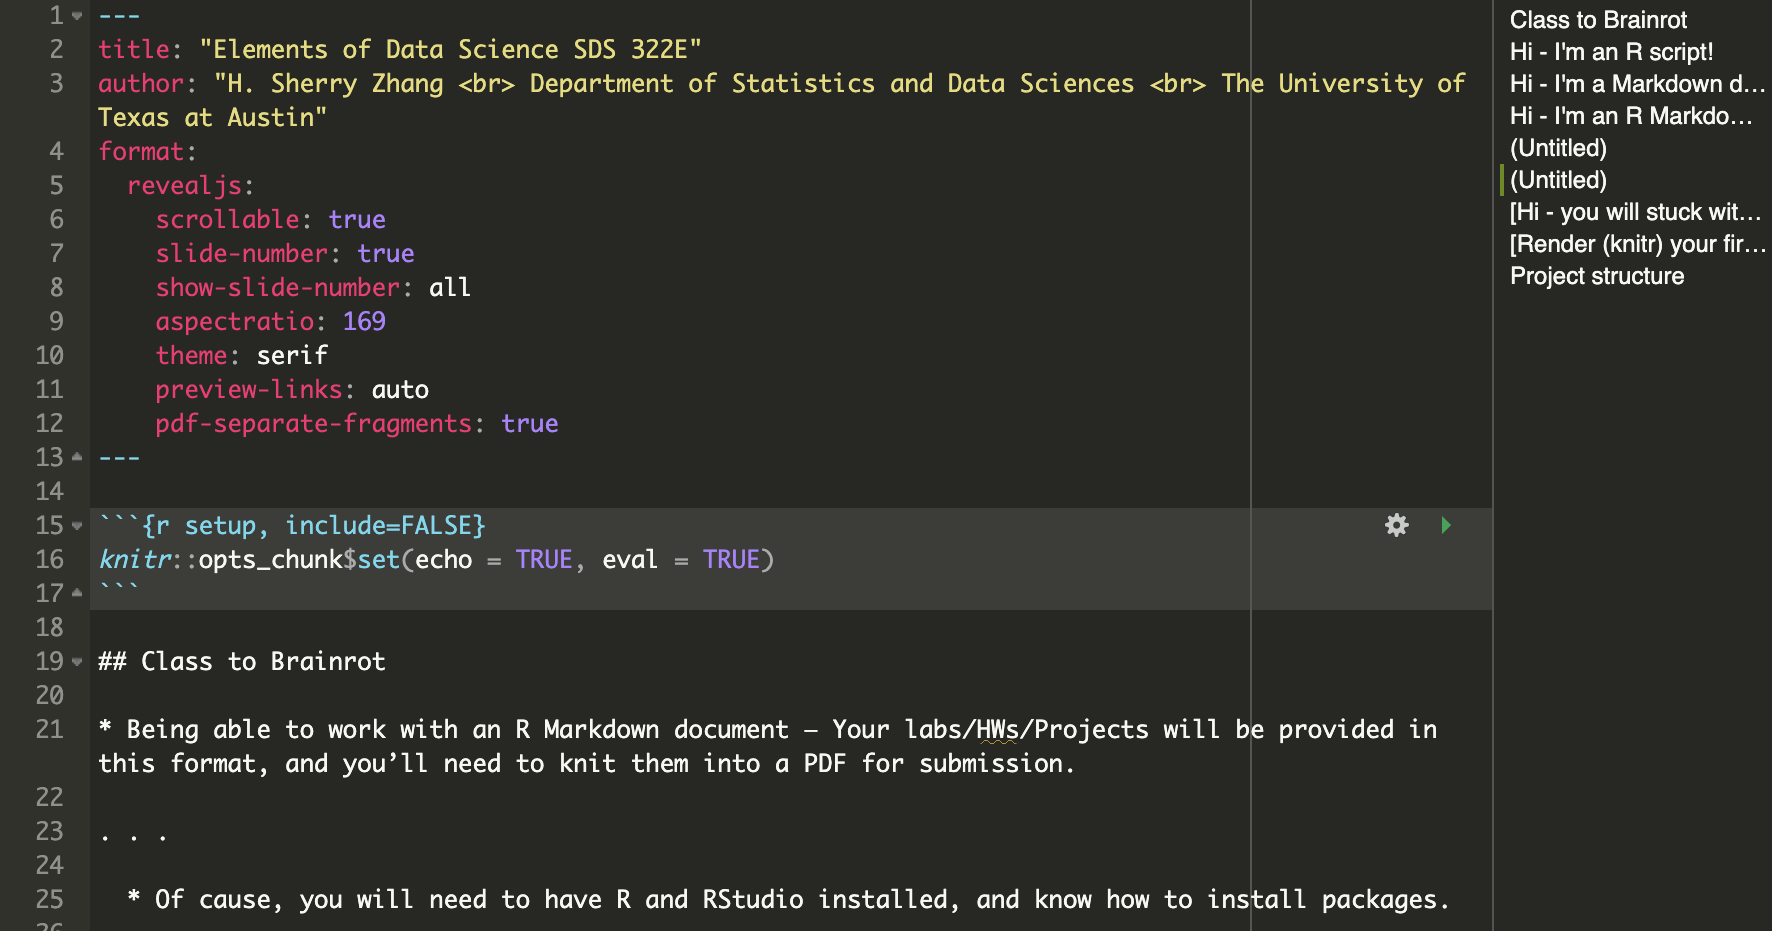Collapse the Class to Brainrot section

[77, 662]
